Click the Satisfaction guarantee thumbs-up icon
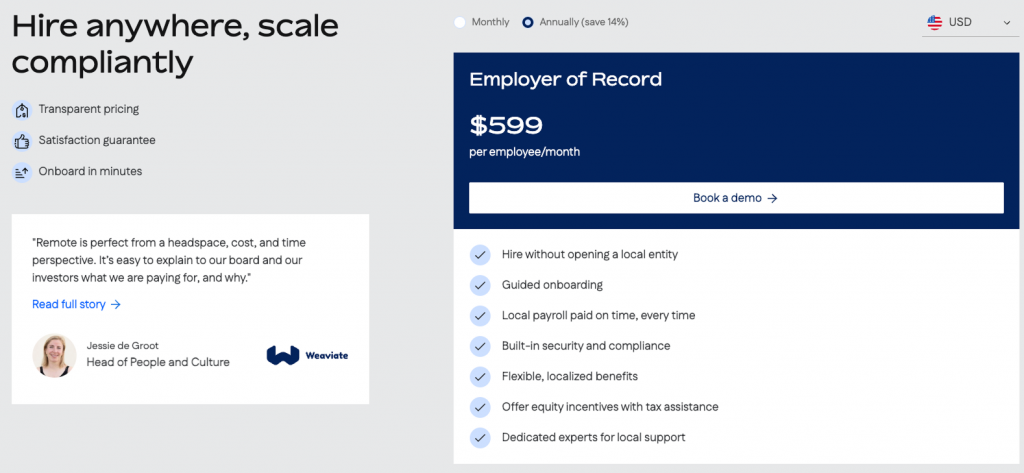Screen dimensions: 1024x473 pos(22,140)
